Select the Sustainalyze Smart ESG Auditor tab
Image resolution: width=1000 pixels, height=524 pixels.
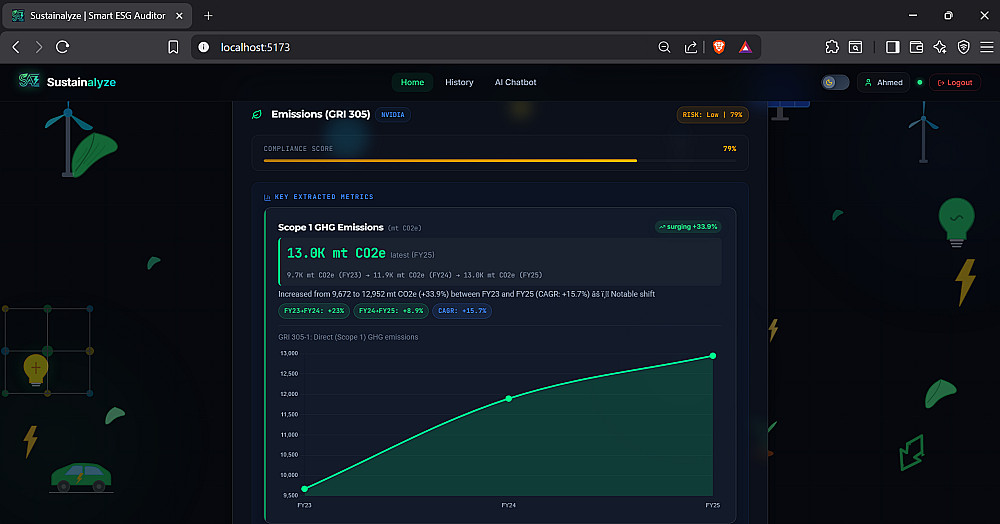pos(97,16)
